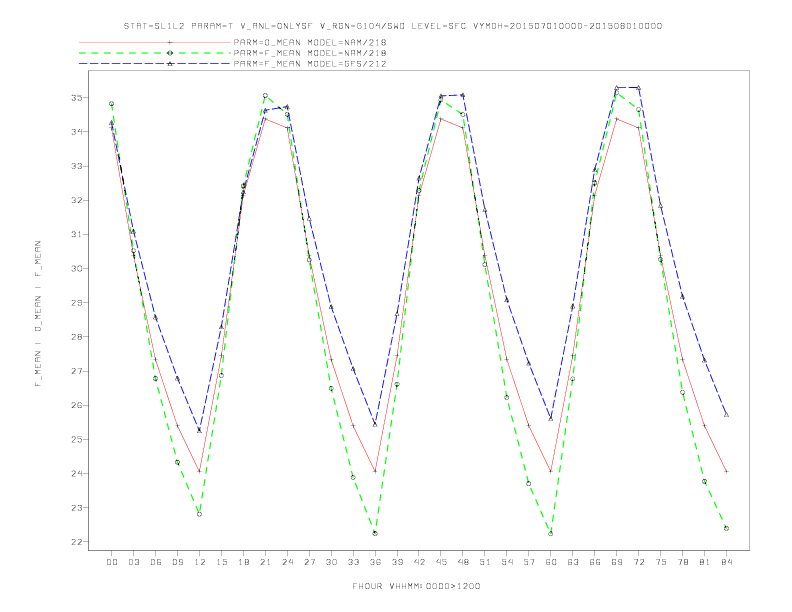The width and height of the screenshot is (792, 612).
Task: Select legend entry PARM=F_MEAN MODEL=GFS/212
Action: (310, 64)
